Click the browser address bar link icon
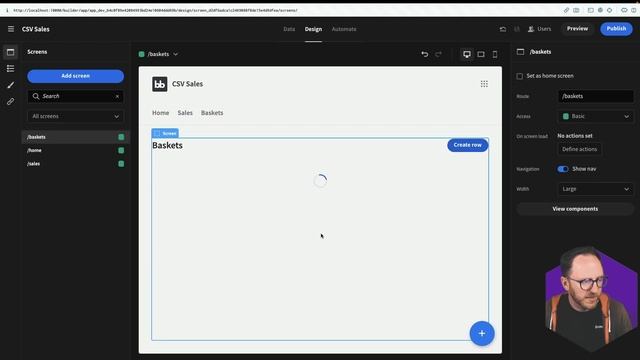This screenshot has height=360, width=640. 566,10
